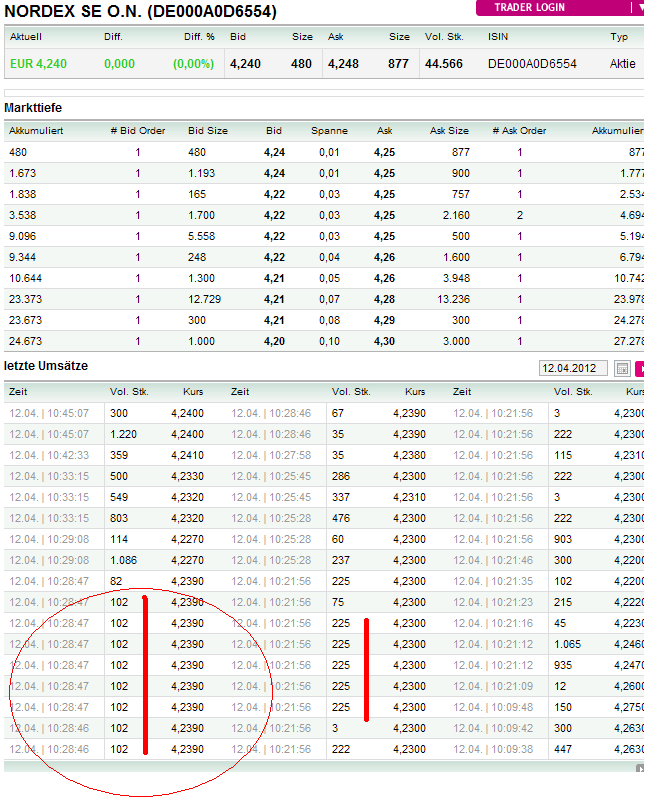The width and height of the screenshot is (657, 808).
Task: Select accumulated bid value 1.673
Action: point(23,173)
